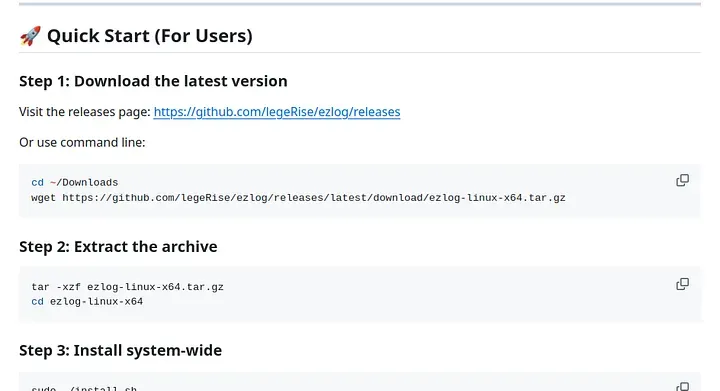Click the sudo ./install.sh command text
720x391 pixels.
click(84, 388)
